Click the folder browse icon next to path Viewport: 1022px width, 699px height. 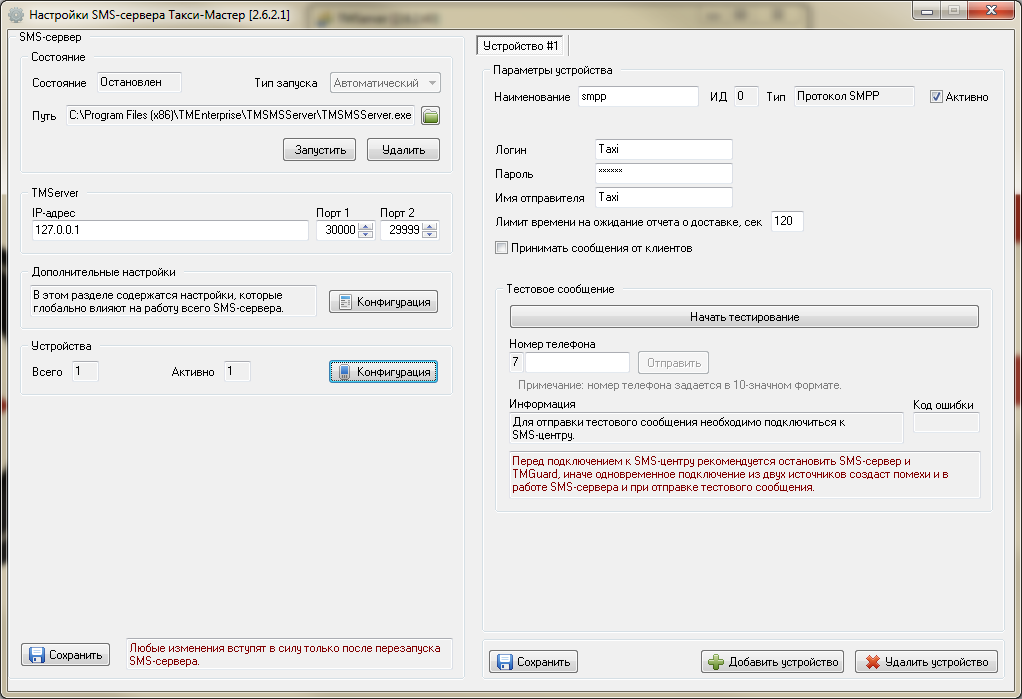[430, 115]
